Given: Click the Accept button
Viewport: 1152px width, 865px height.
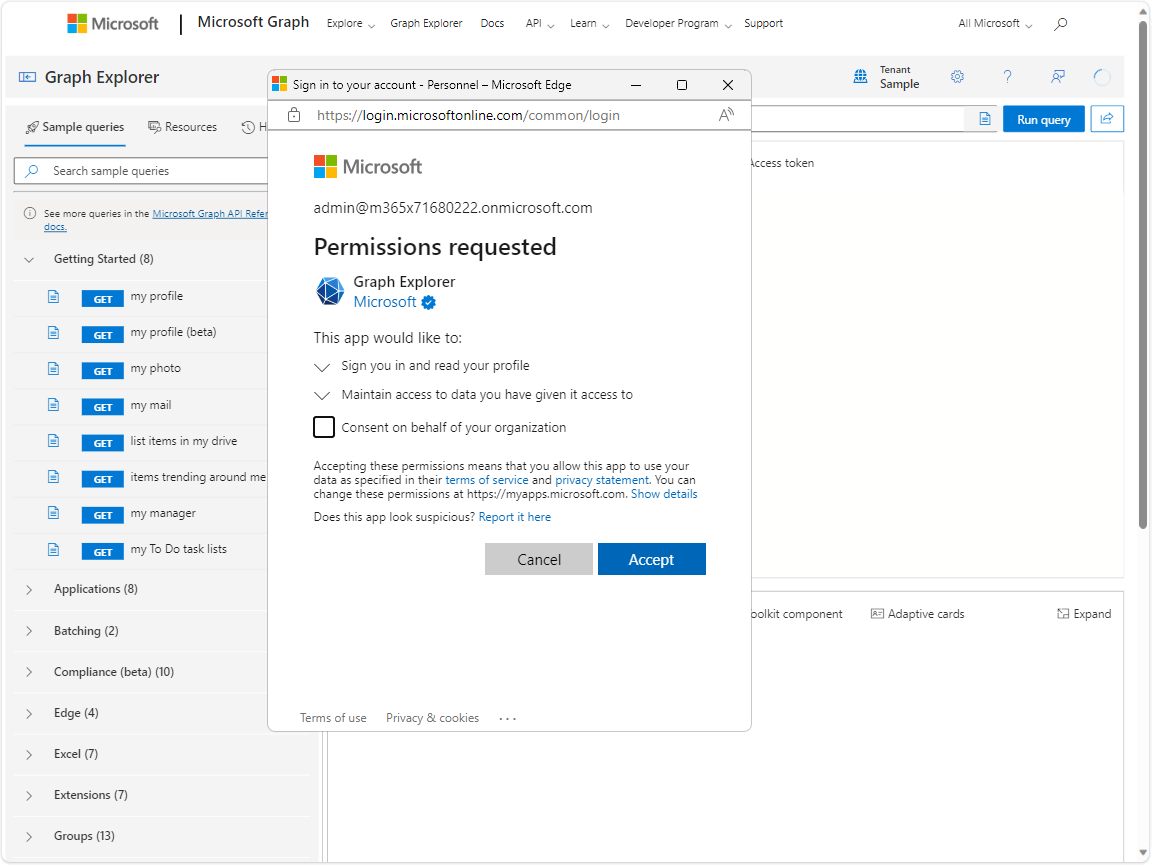Looking at the screenshot, I should (652, 559).
